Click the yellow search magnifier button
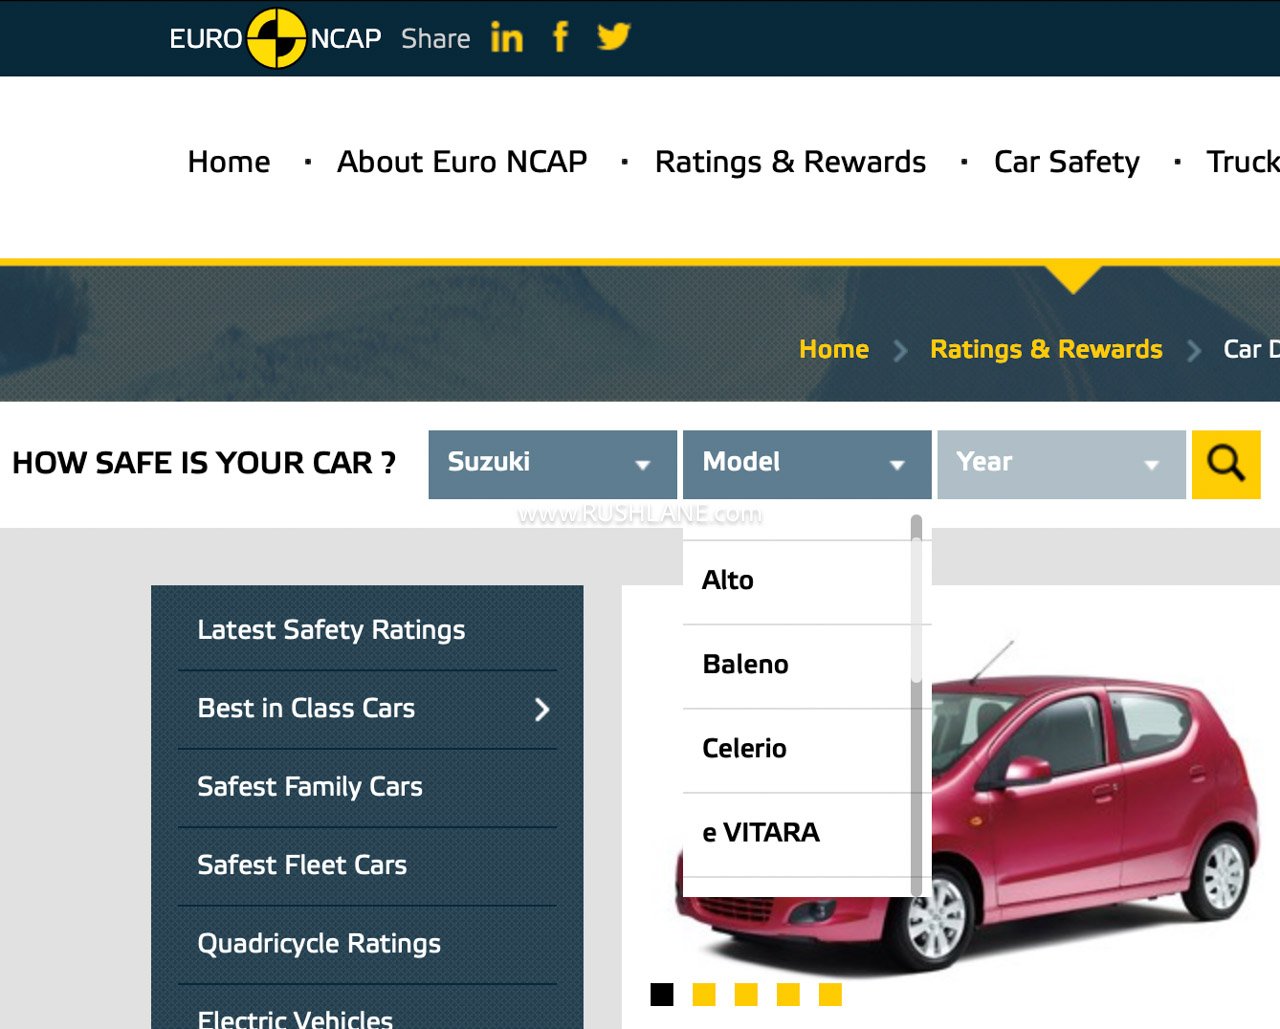The image size is (1280, 1029). [x=1226, y=464]
